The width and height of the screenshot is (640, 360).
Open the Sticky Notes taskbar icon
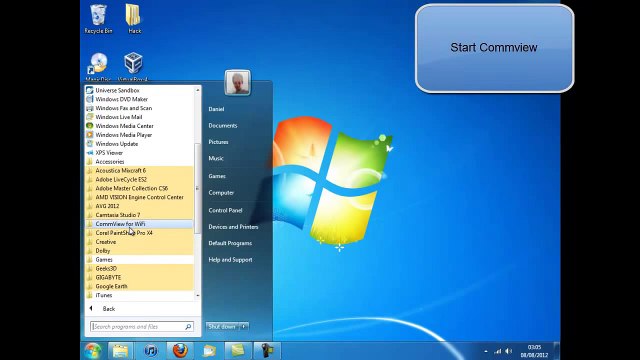[x=238, y=351]
